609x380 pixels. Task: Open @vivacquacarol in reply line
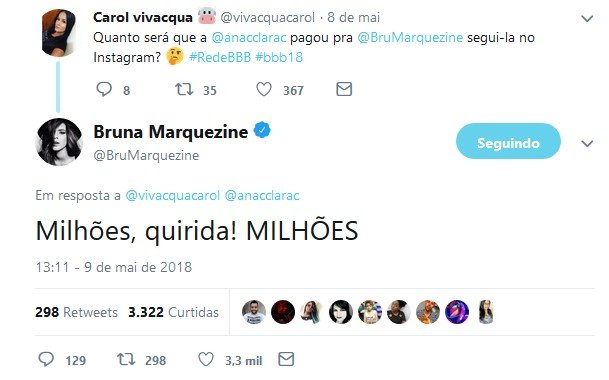pyautogui.click(x=172, y=195)
